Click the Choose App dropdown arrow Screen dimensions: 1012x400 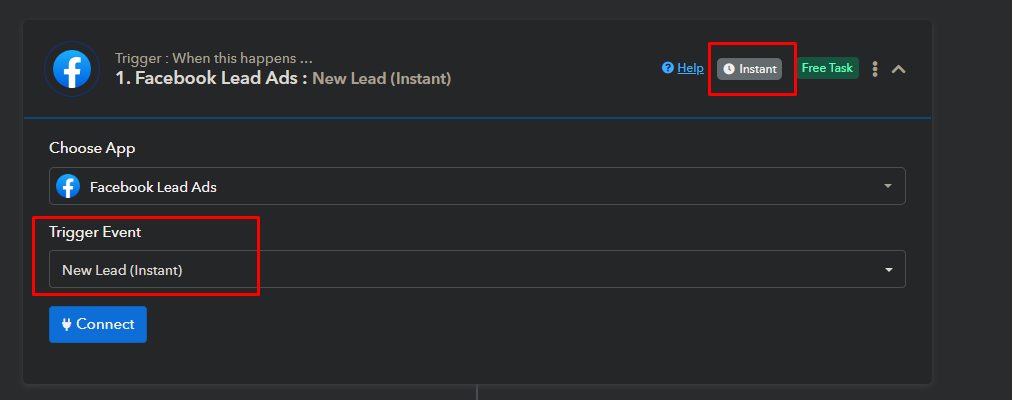pos(888,186)
